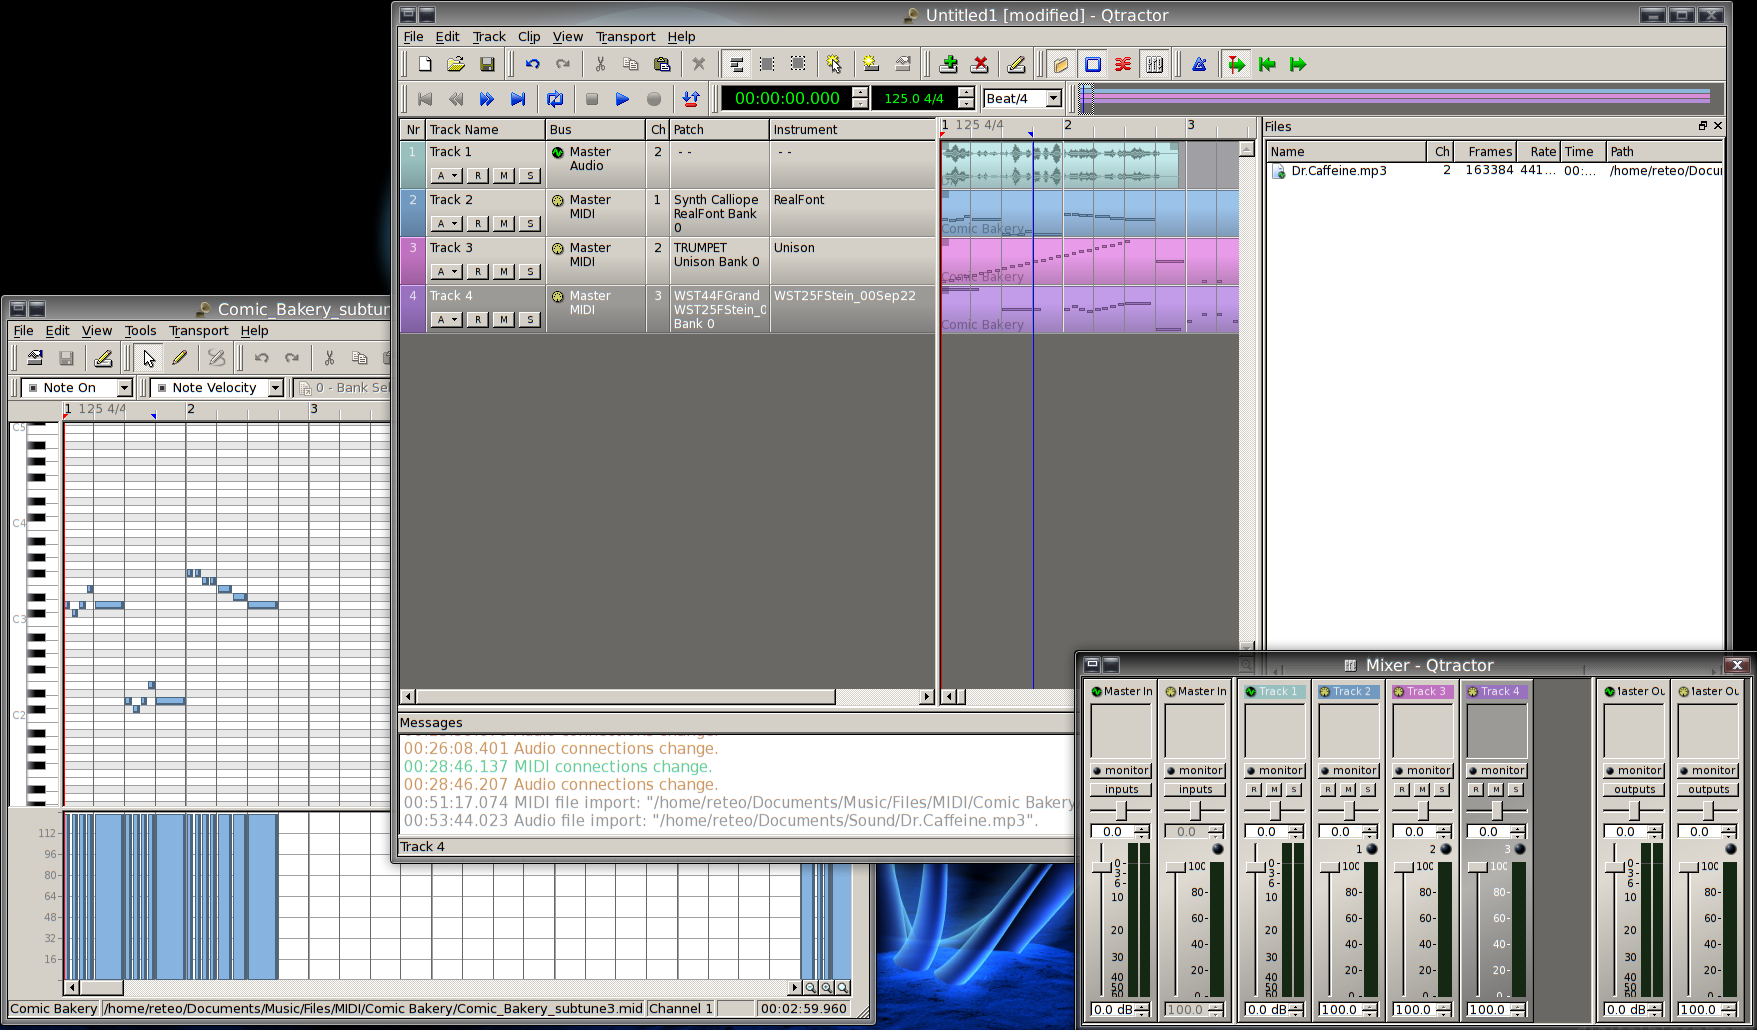Click the clip properties pencil icon in MIDI editor
This screenshot has height=1030, width=1757.
click(102, 358)
